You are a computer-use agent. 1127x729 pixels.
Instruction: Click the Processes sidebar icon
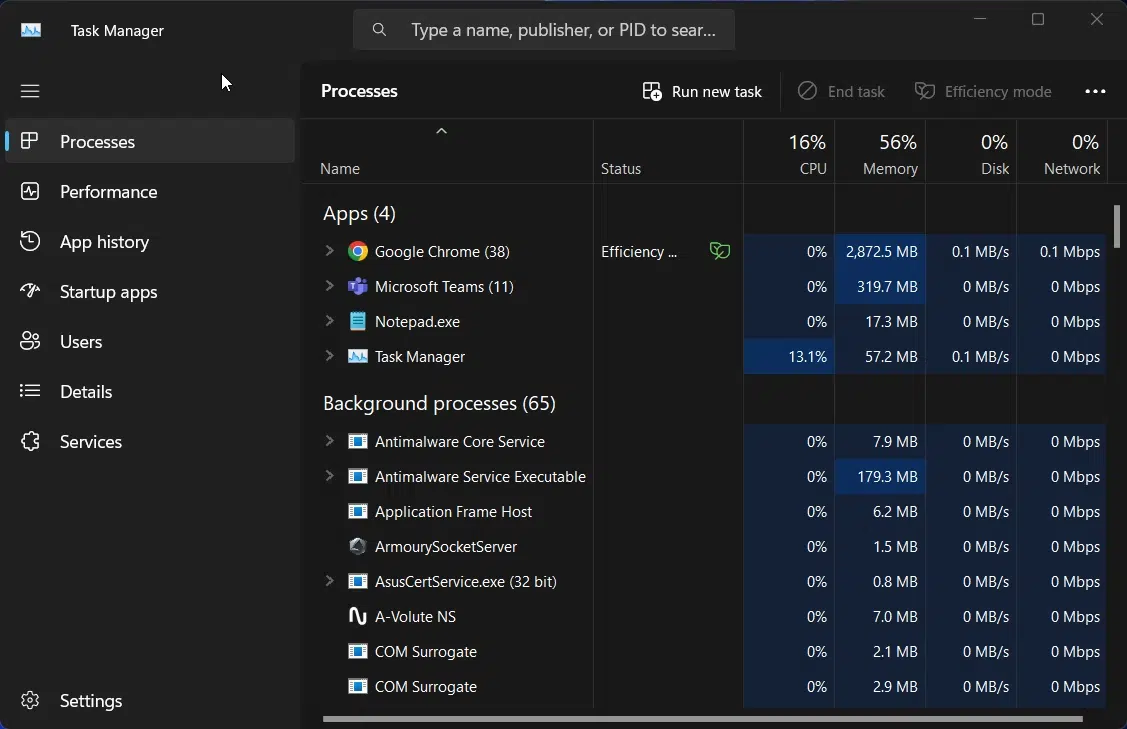coord(29,141)
